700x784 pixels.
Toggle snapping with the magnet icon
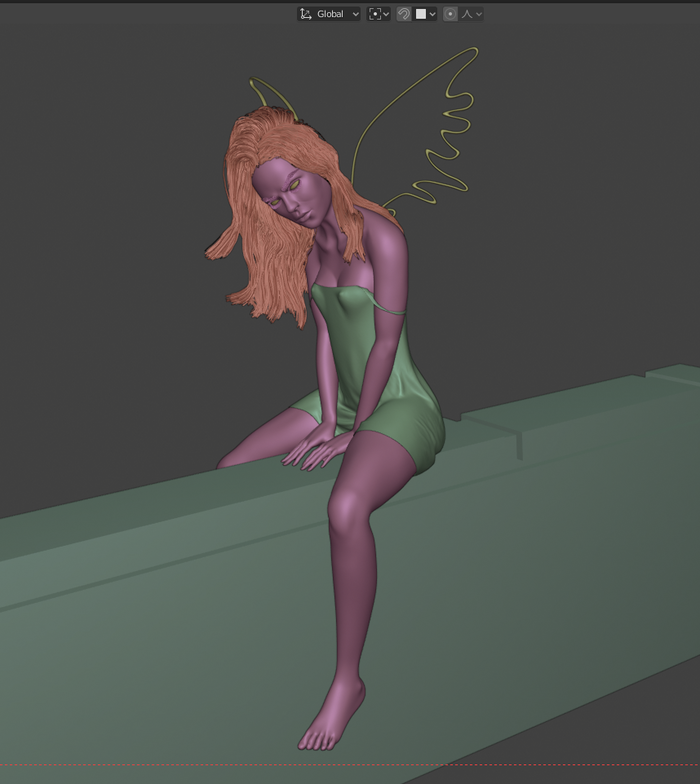pyautogui.click(x=404, y=14)
